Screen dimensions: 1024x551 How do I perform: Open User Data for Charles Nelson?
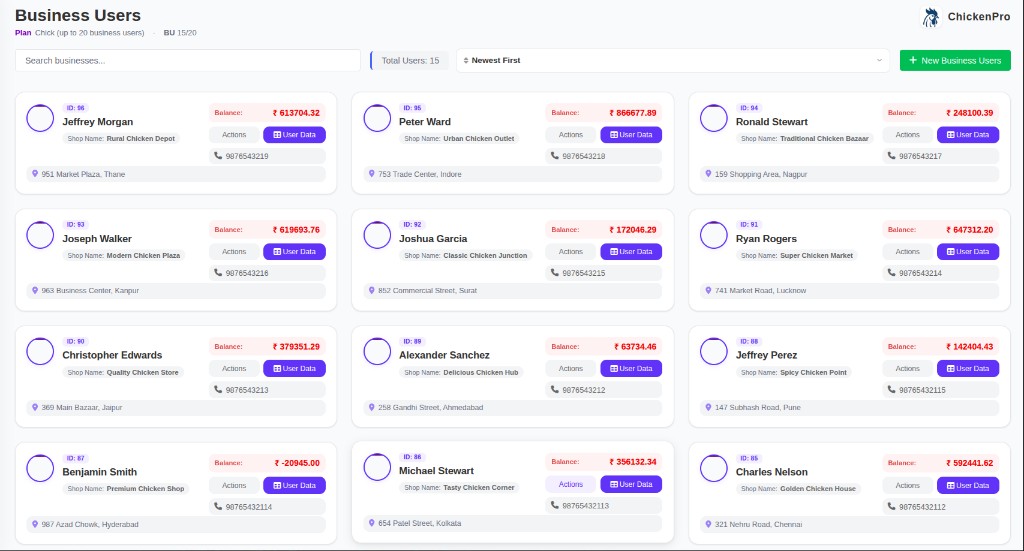[x=968, y=485]
